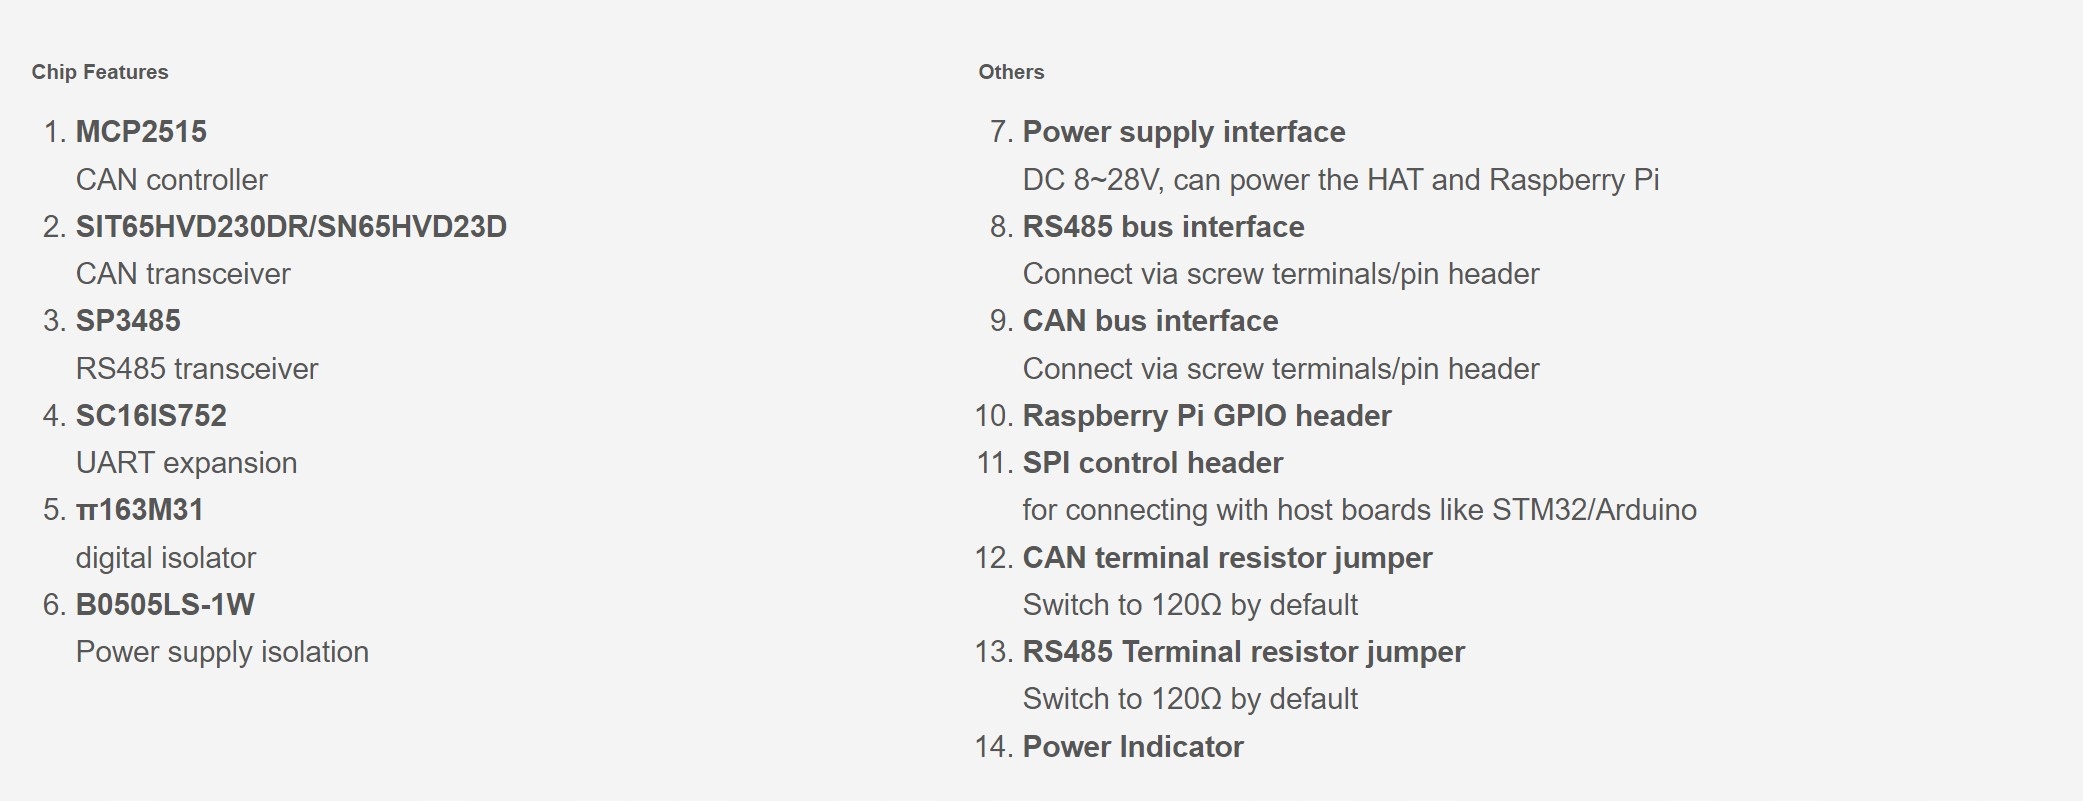Select the "SPI control header" title
This screenshot has width=2083, height=801.
(x=1152, y=463)
